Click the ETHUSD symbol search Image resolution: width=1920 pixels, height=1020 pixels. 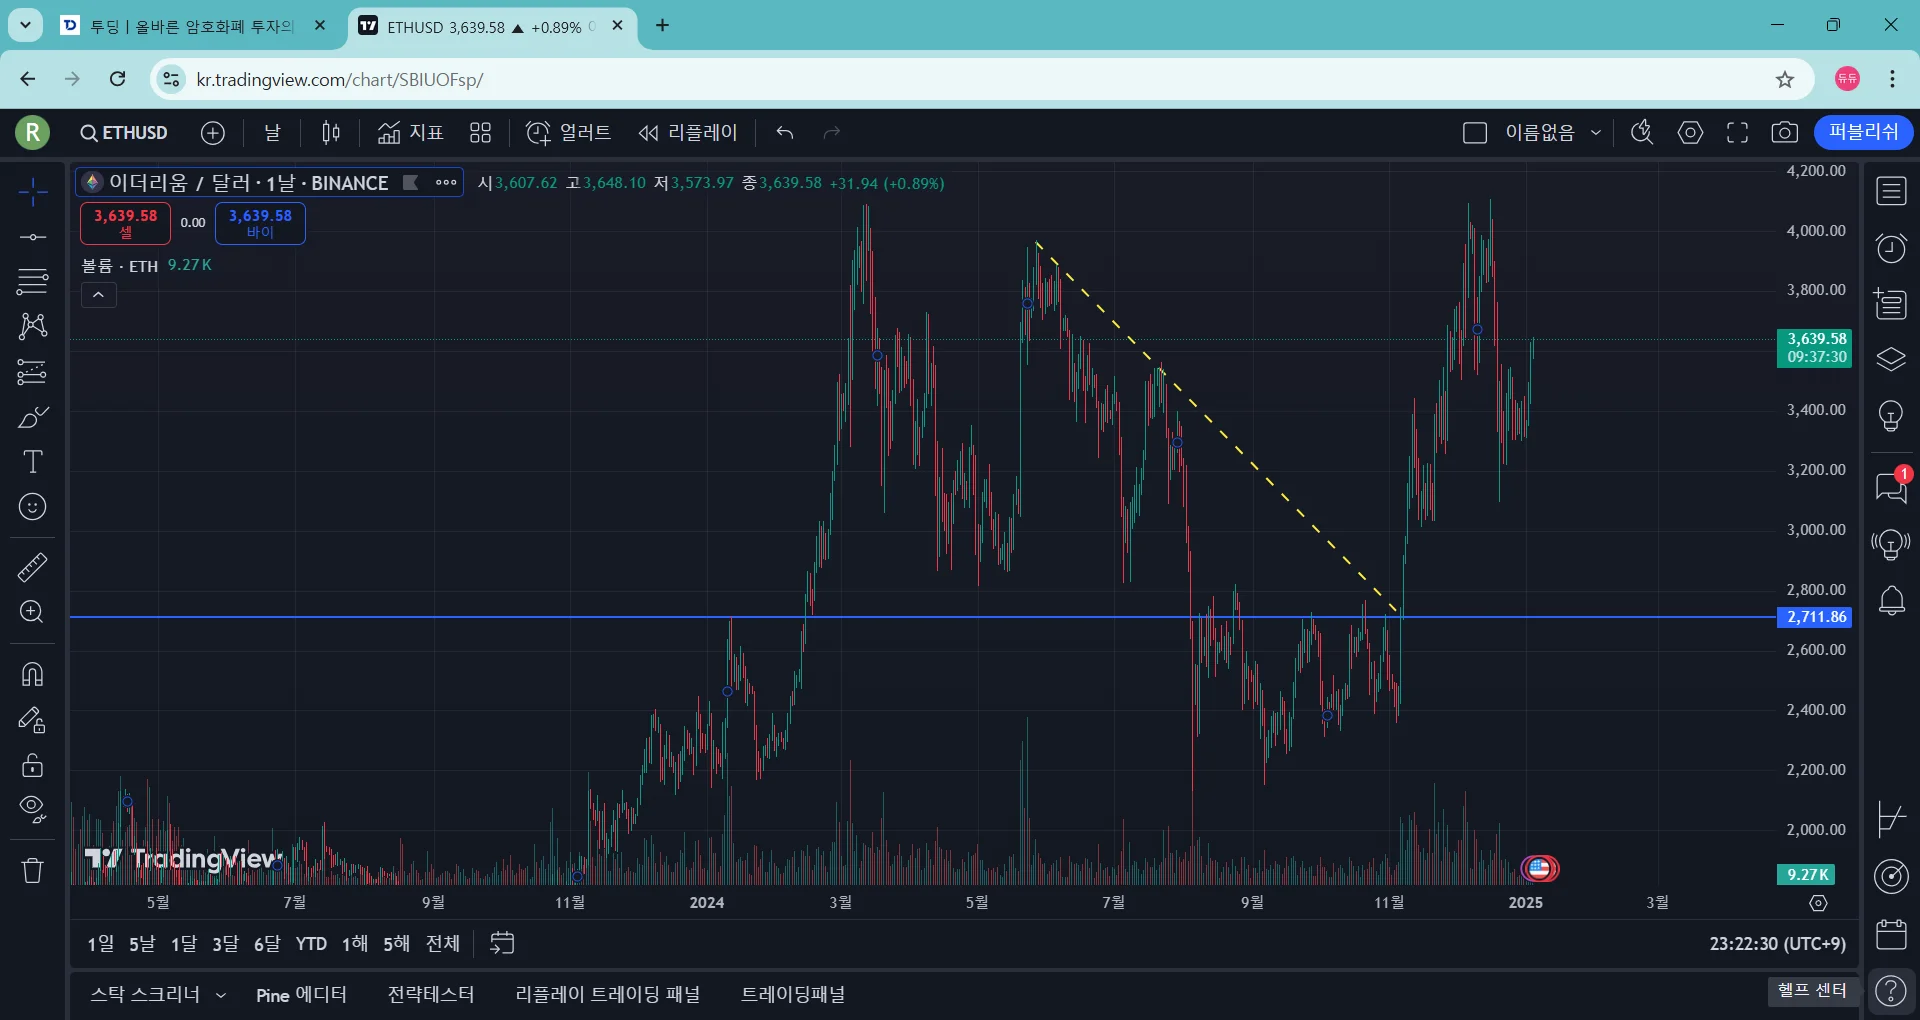124,133
